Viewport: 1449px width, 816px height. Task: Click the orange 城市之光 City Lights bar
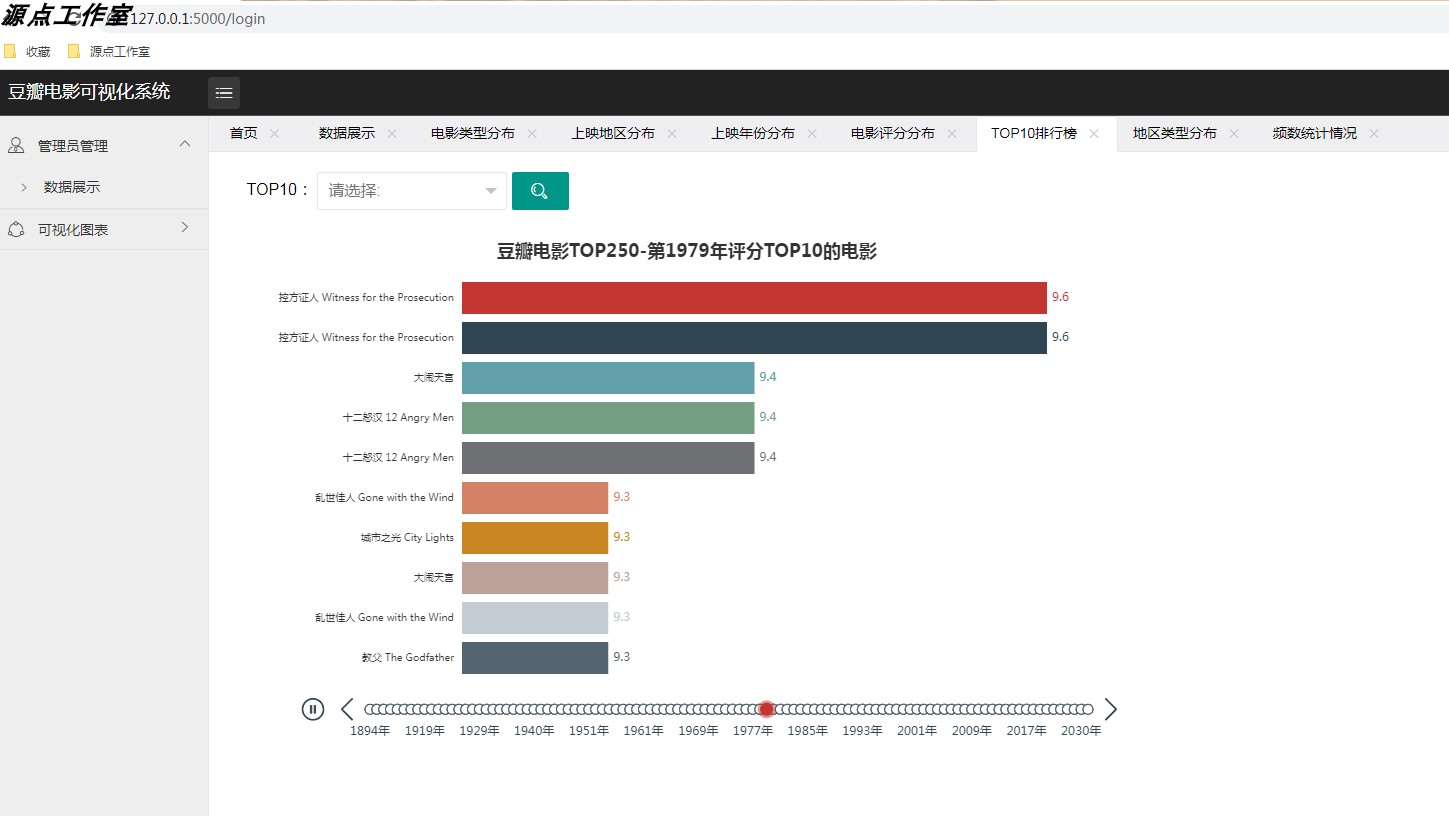point(535,538)
